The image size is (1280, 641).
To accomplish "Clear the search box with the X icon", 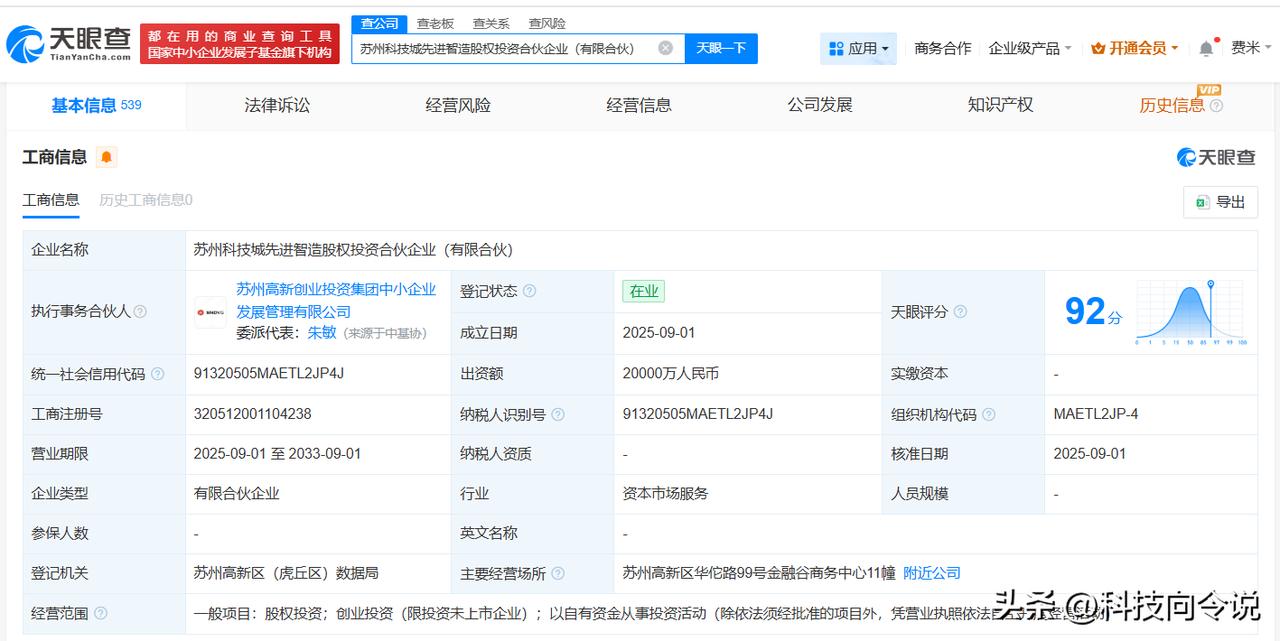I will pyautogui.click(x=665, y=48).
